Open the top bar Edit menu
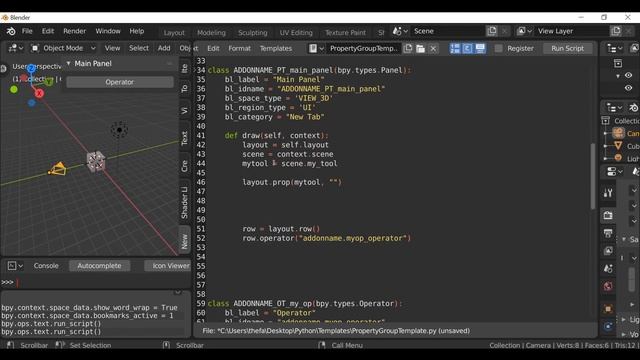The image size is (640, 360). [48, 31]
